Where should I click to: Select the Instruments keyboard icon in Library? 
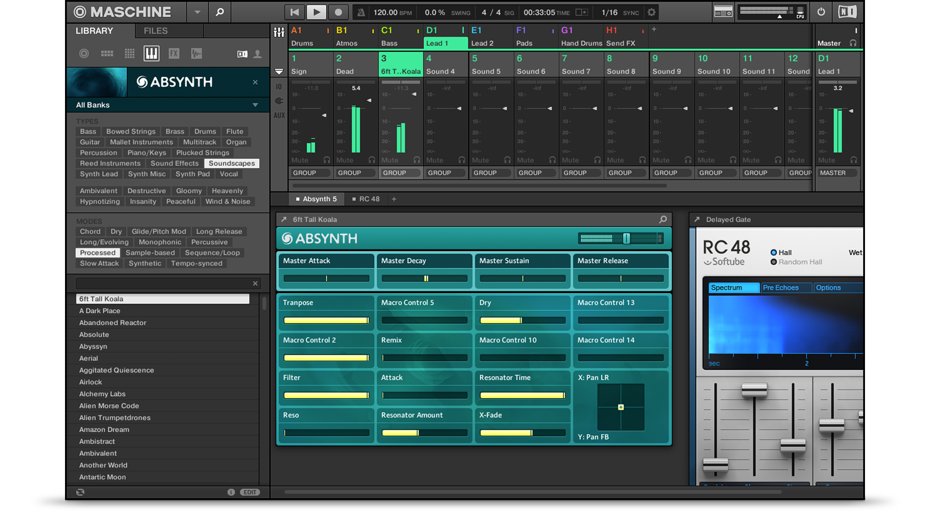pos(151,53)
